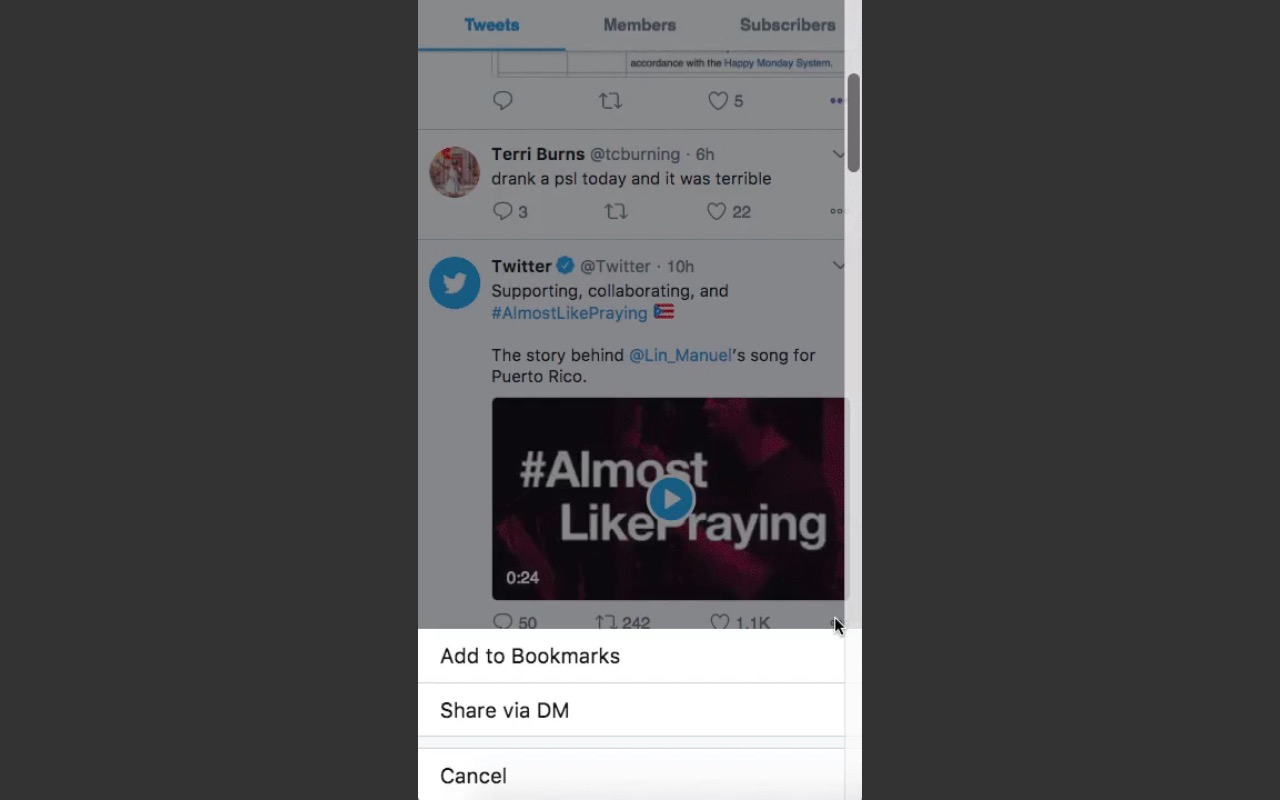This screenshot has height=800, width=1280.
Task: Reply to Terri Burns' psl tweet
Action: [x=503, y=211]
